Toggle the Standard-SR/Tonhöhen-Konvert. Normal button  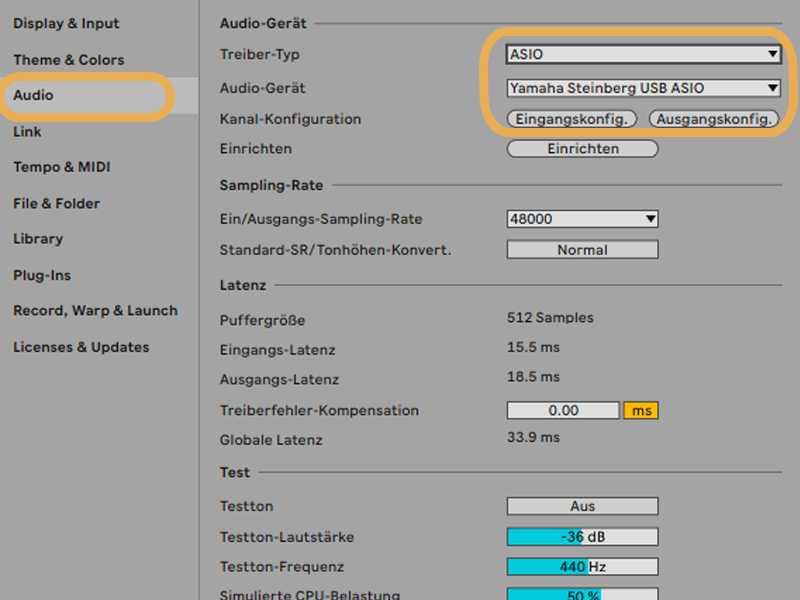582,249
